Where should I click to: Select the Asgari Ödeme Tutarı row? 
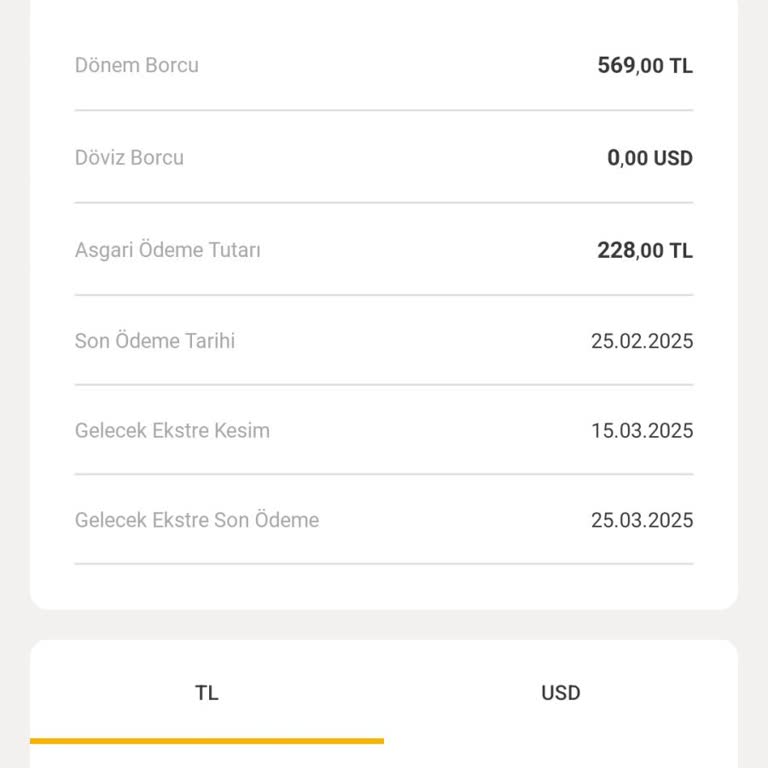(x=384, y=250)
